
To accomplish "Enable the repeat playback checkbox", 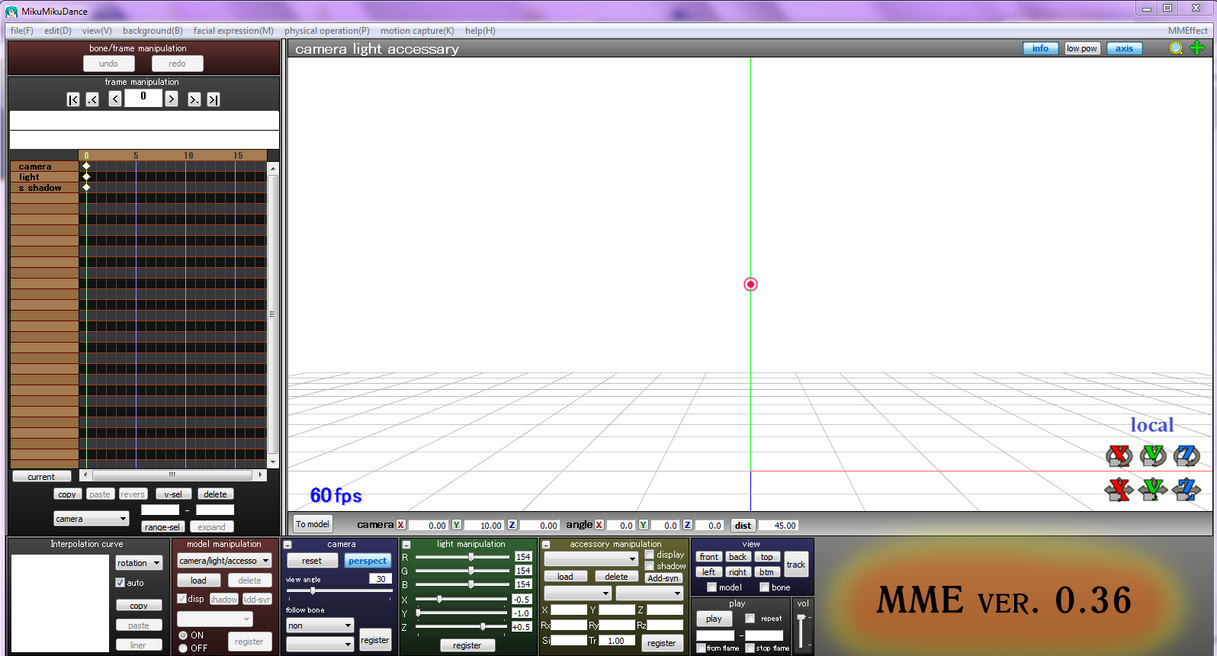I will [750, 618].
